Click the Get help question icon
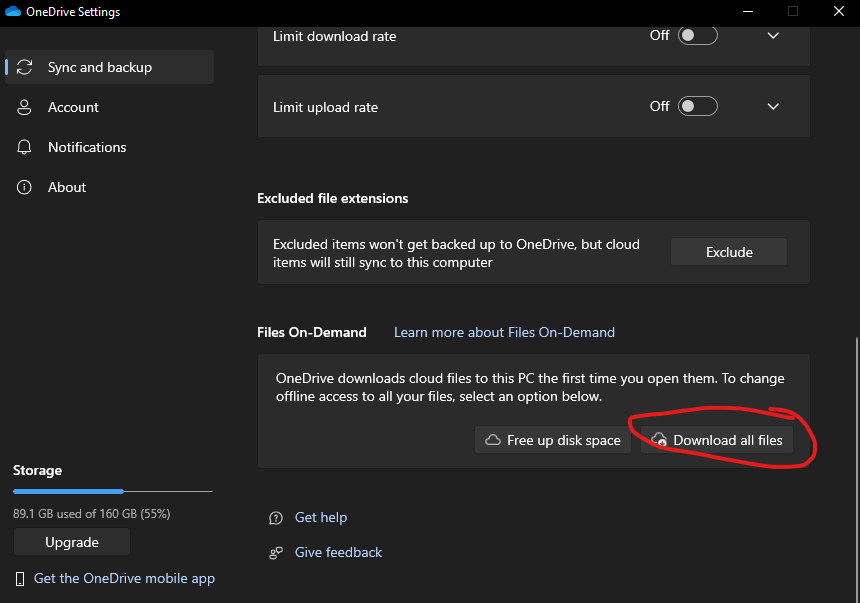860x603 pixels. (x=276, y=518)
